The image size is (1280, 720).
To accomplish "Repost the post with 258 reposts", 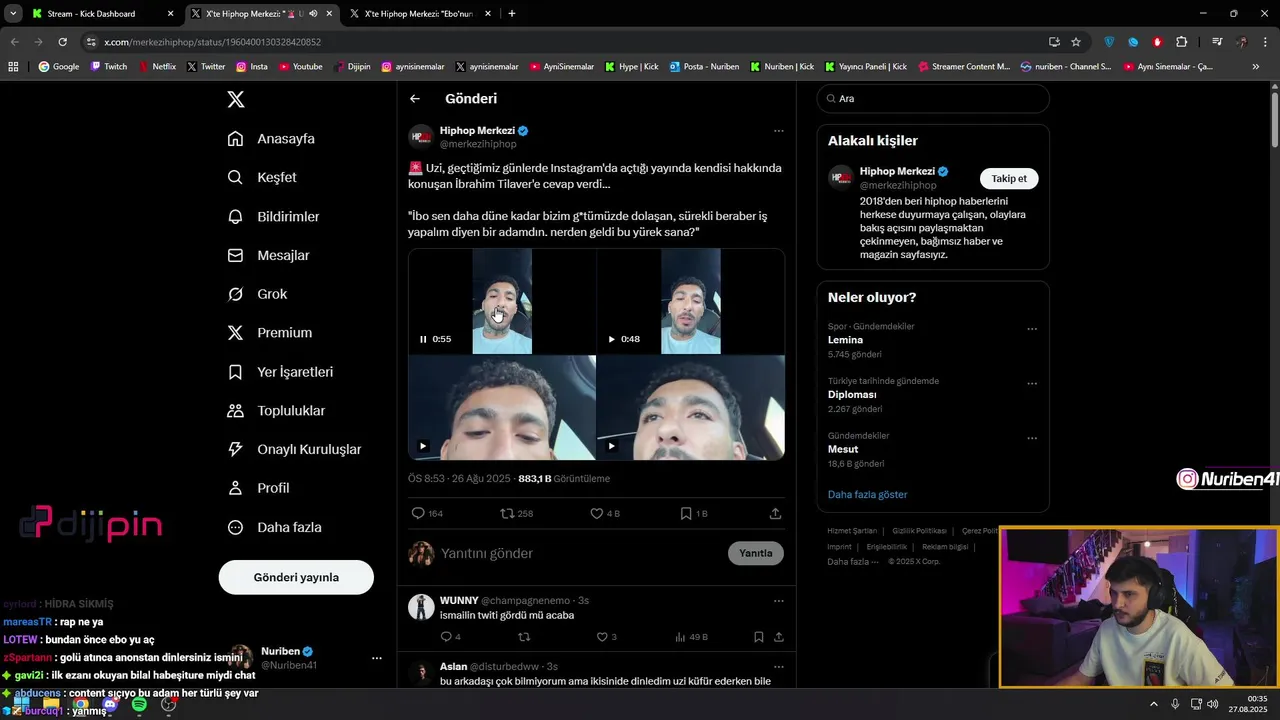I will (508, 513).
